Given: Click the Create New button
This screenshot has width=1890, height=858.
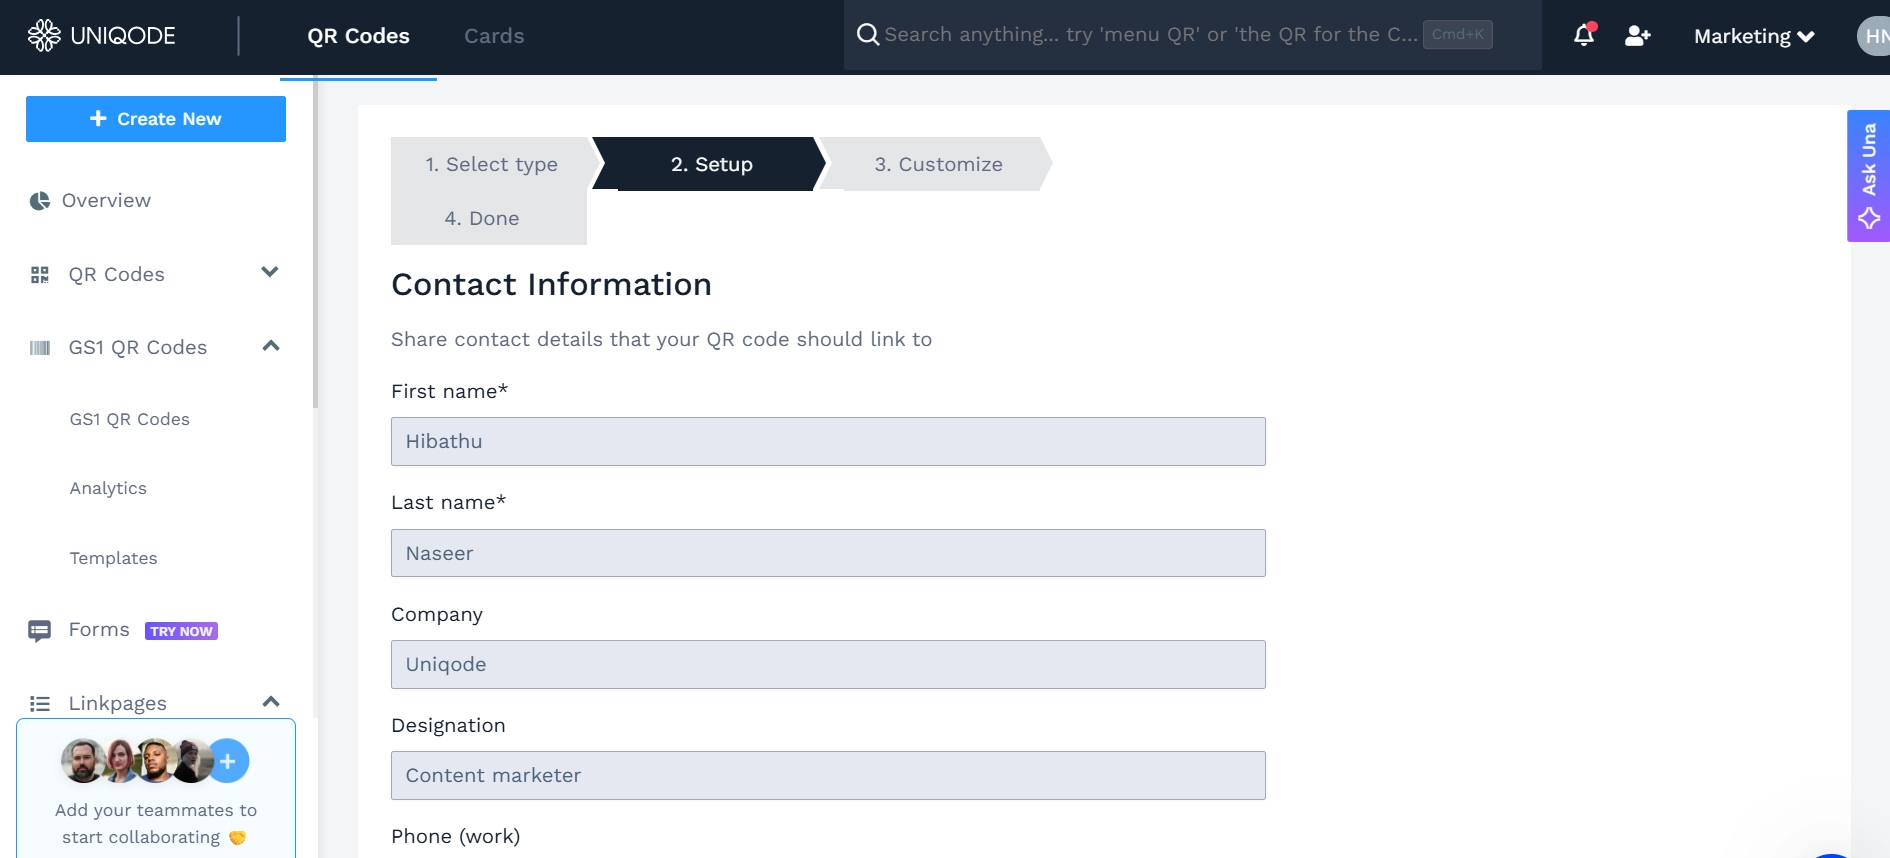Looking at the screenshot, I should (156, 119).
